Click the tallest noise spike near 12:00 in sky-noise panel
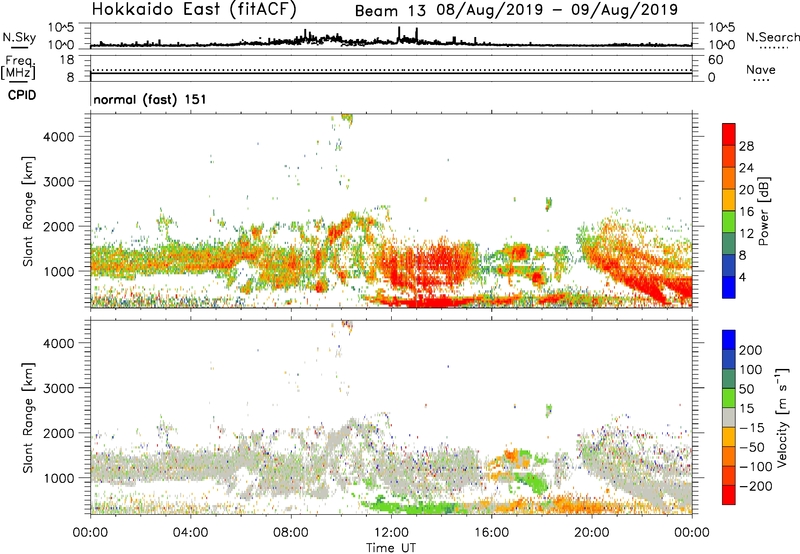This screenshot has height=554, width=800. (x=399, y=33)
